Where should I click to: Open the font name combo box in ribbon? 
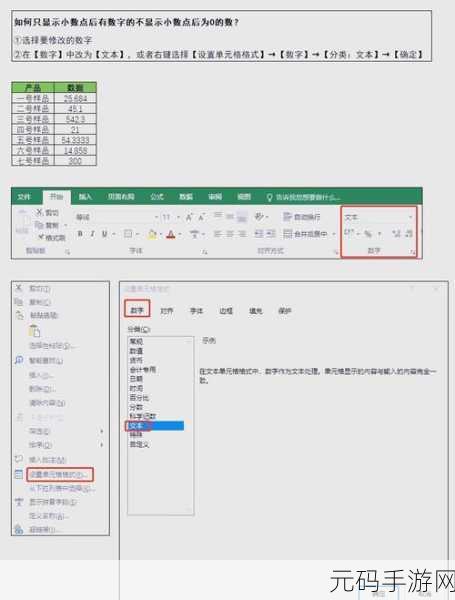[116, 217]
